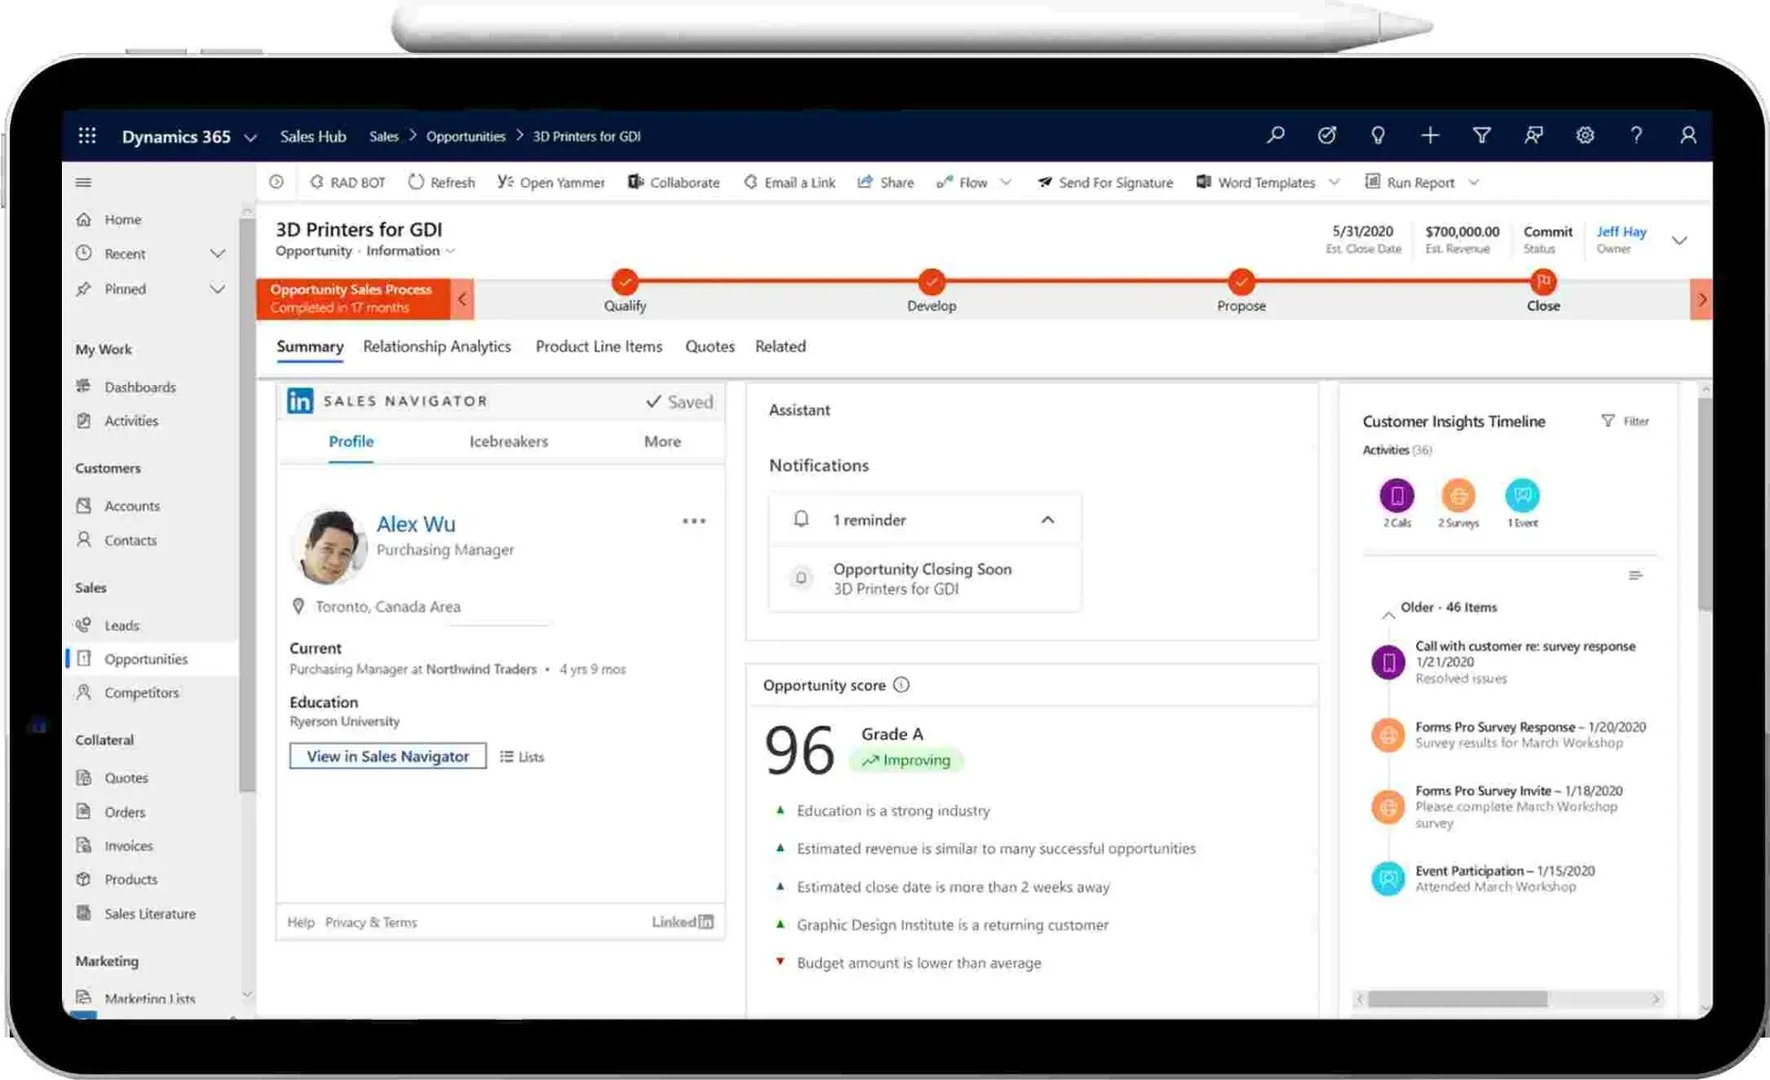Click the right arrow of the process bar

click(x=1701, y=299)
